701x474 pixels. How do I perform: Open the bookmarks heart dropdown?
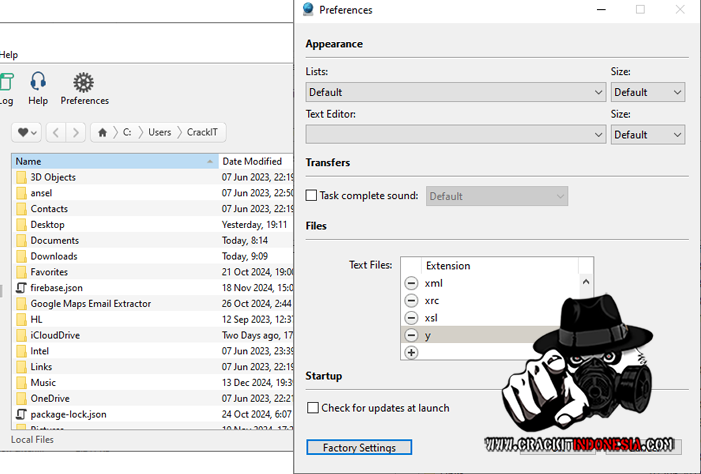pyautogui.click(x=27, y=132)
